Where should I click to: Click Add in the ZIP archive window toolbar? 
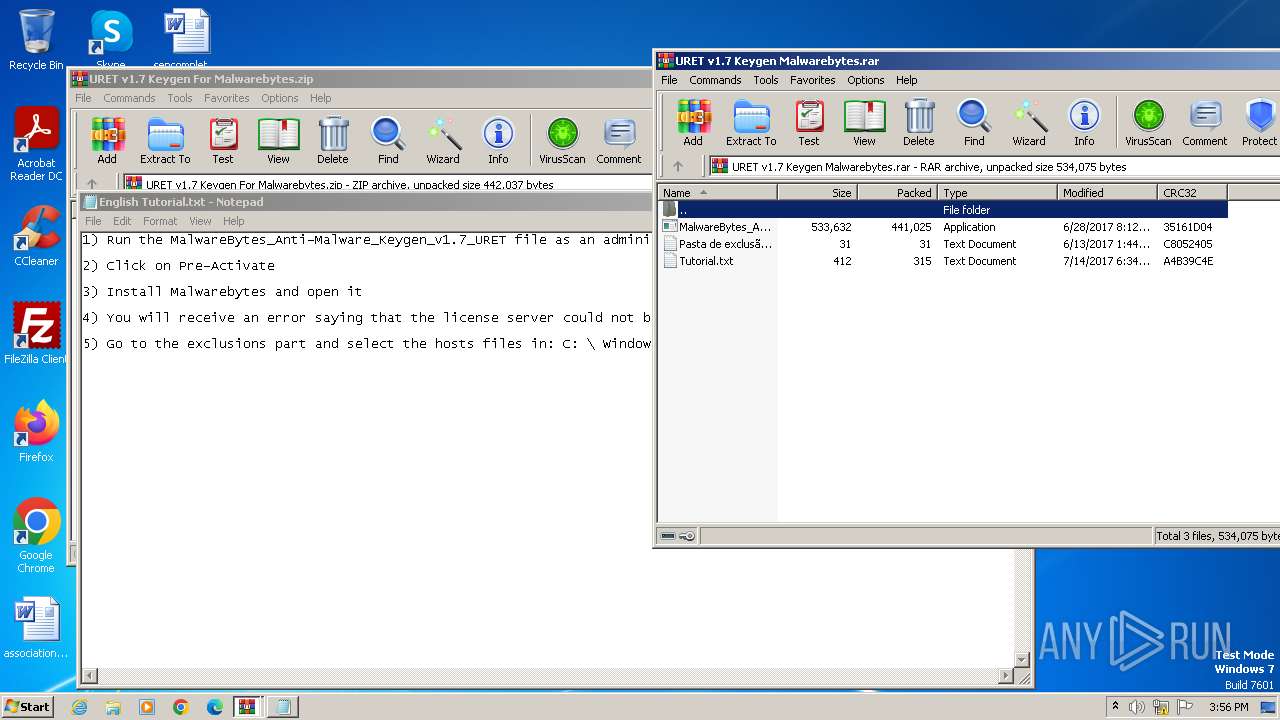click(107, 141)
